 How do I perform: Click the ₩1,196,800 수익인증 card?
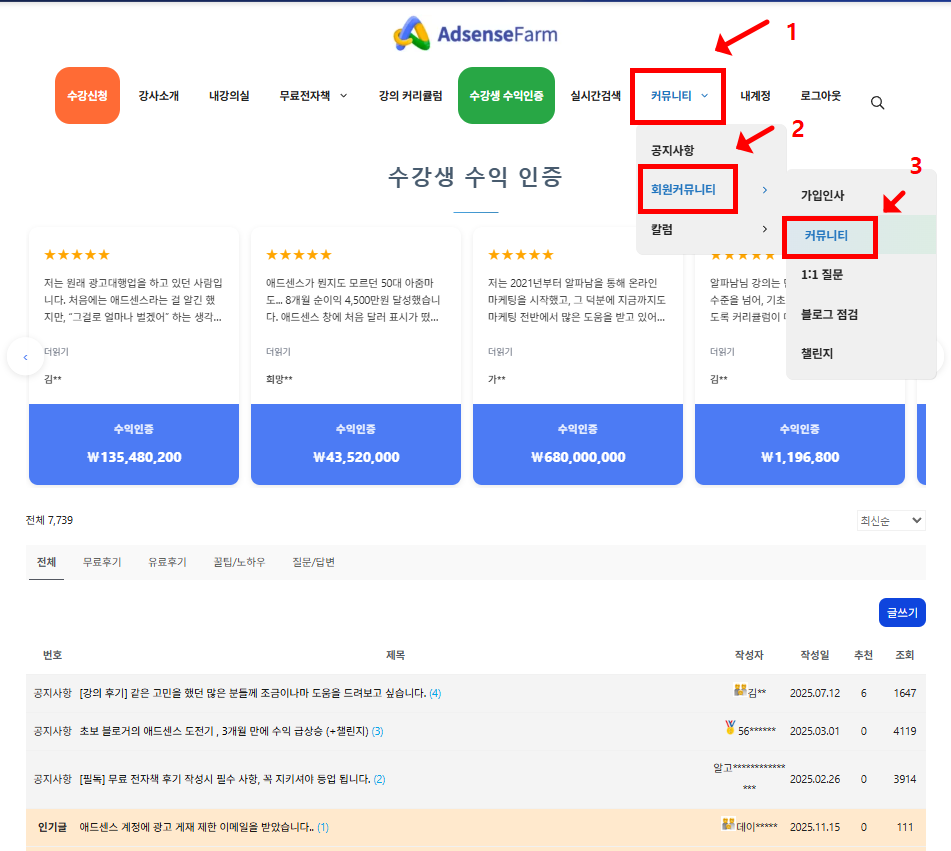point(800,445)
